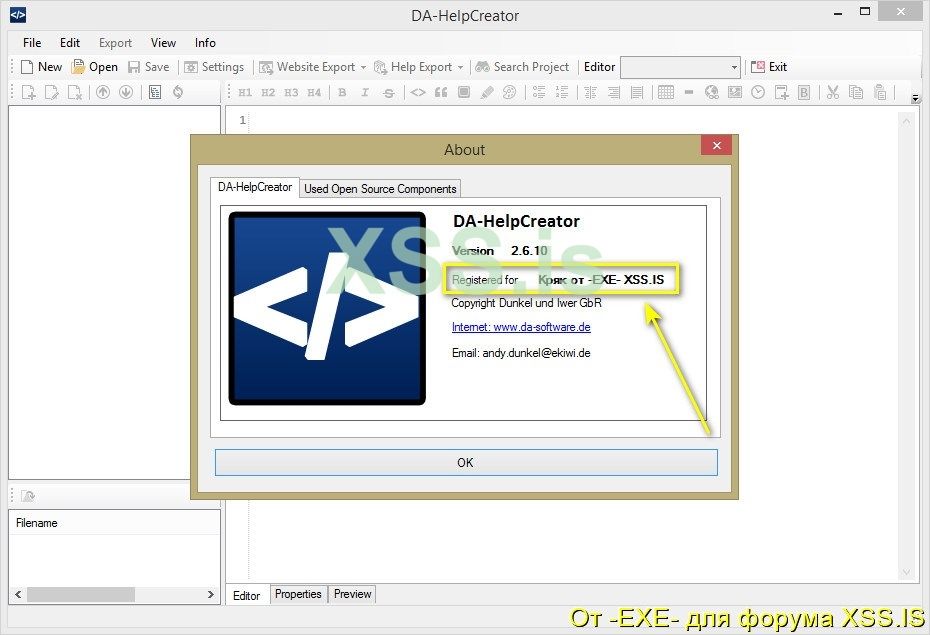This screenshot has height=635, width=930.
Task: Click the highlighter marker icon
Action: pyautogui.click(x=487, y=92)
